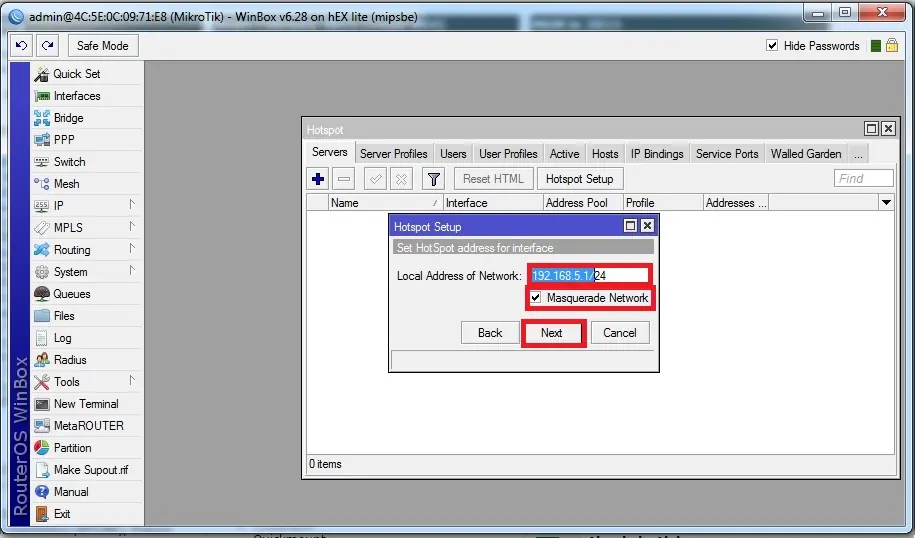The image size is (915, 538).
Task: Switch to the Active tab
Action: click(564, 154)
